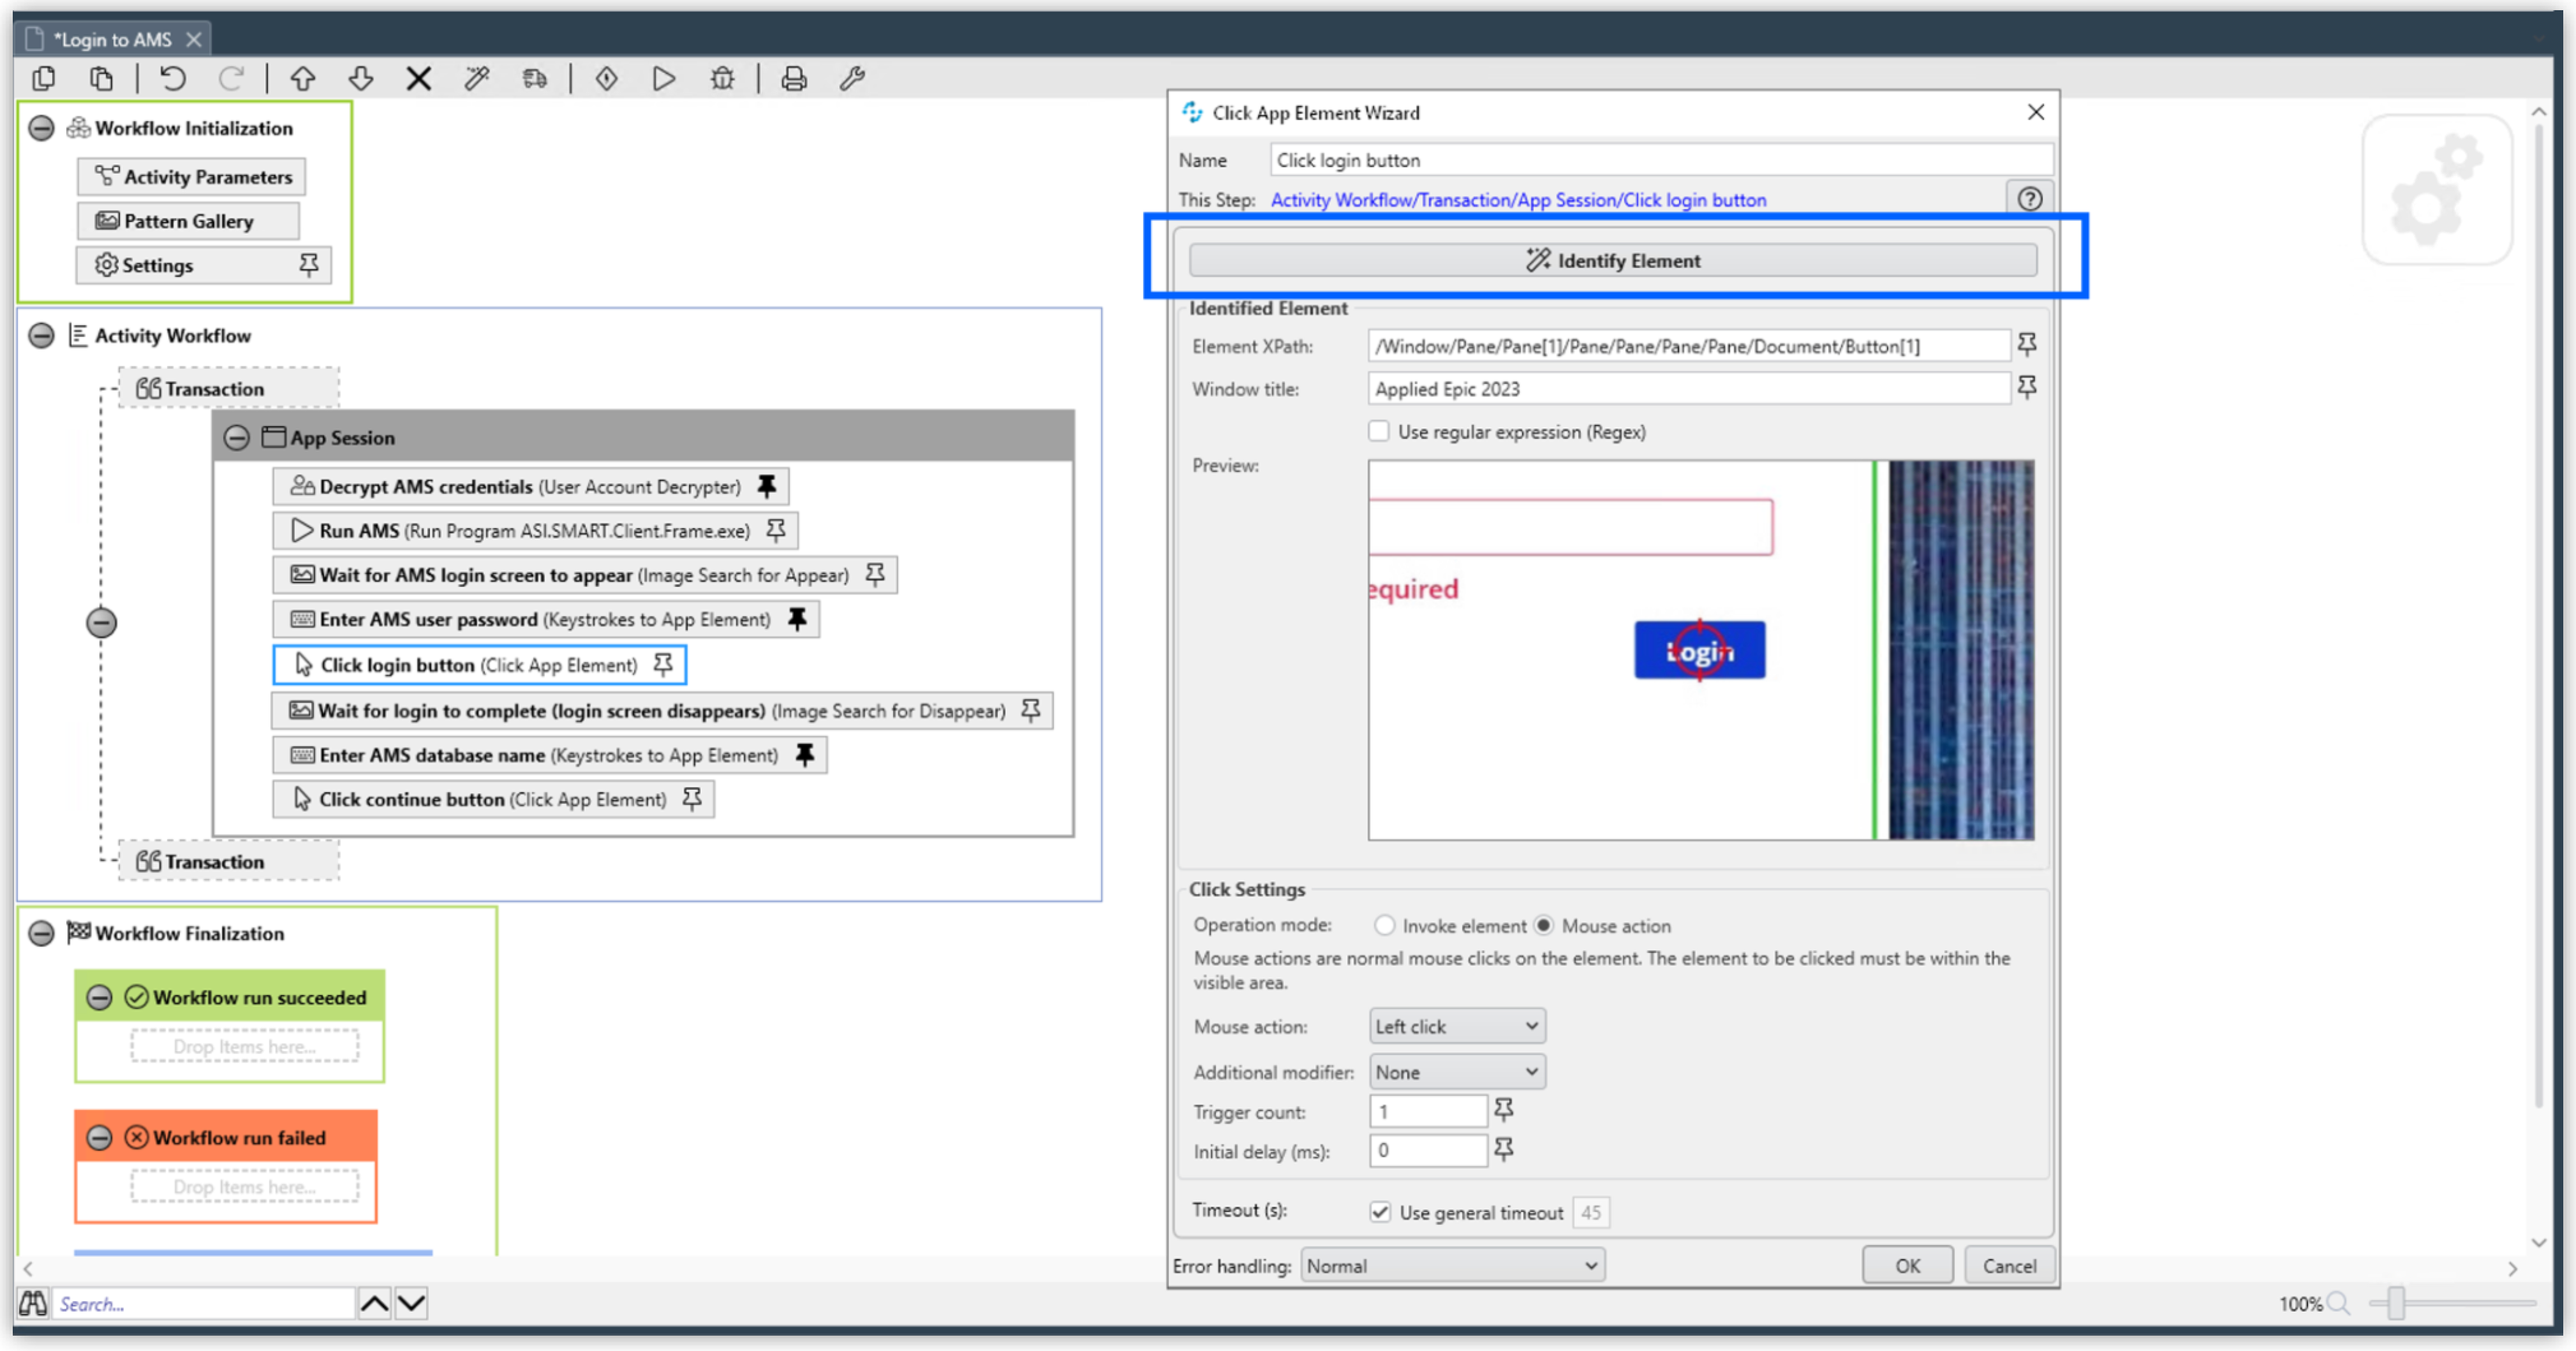2576x1351 pixels.
Task: Open the Debug bug icon
Action: [x=722, y=78]
